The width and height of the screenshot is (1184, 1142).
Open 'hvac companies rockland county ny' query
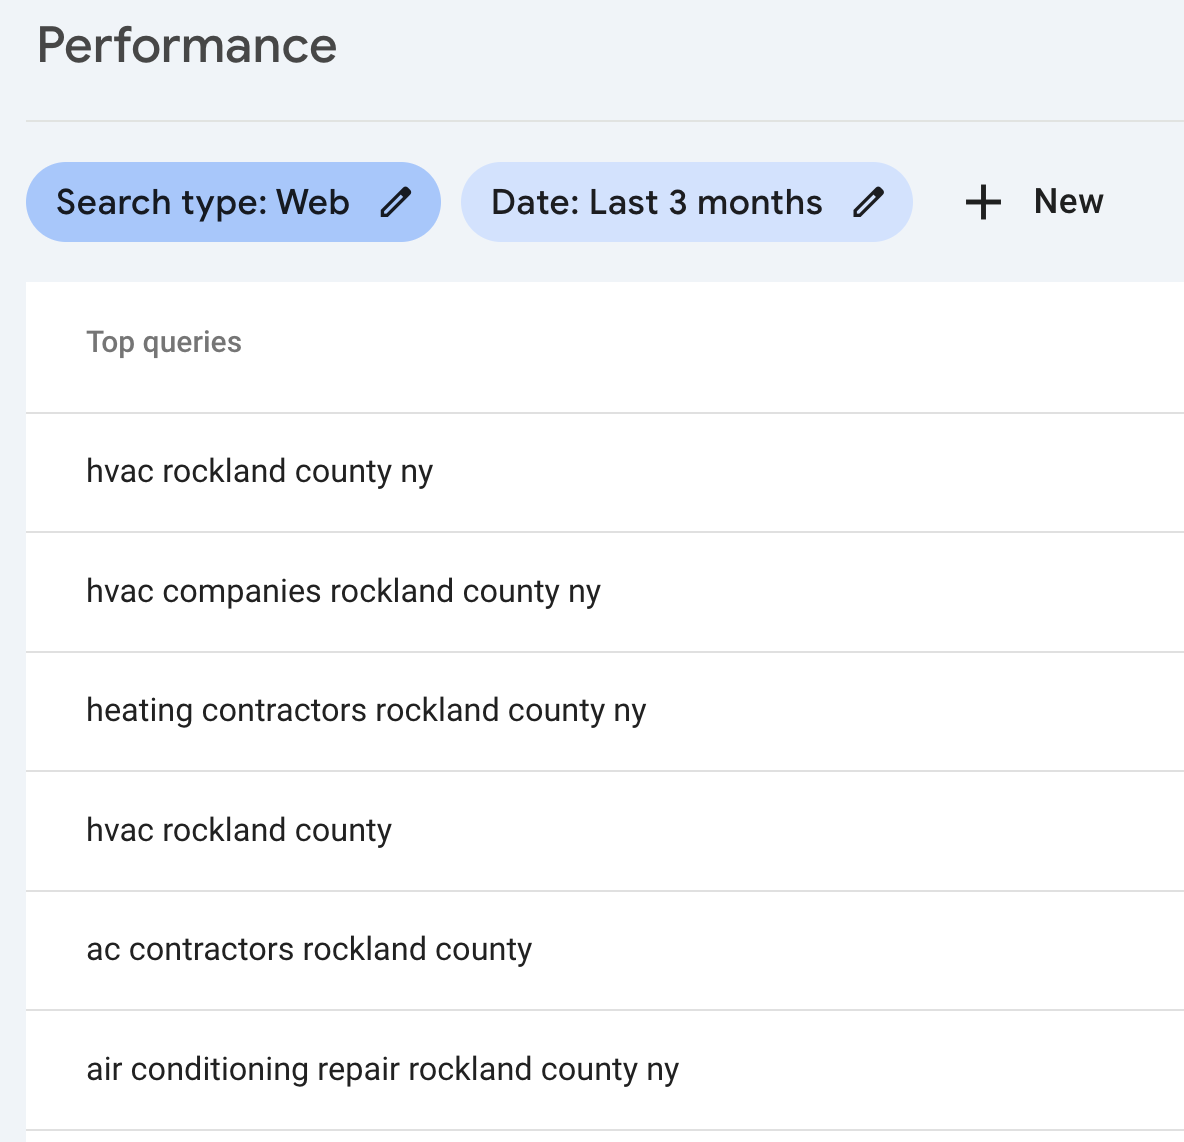click(x=343, y=591)
